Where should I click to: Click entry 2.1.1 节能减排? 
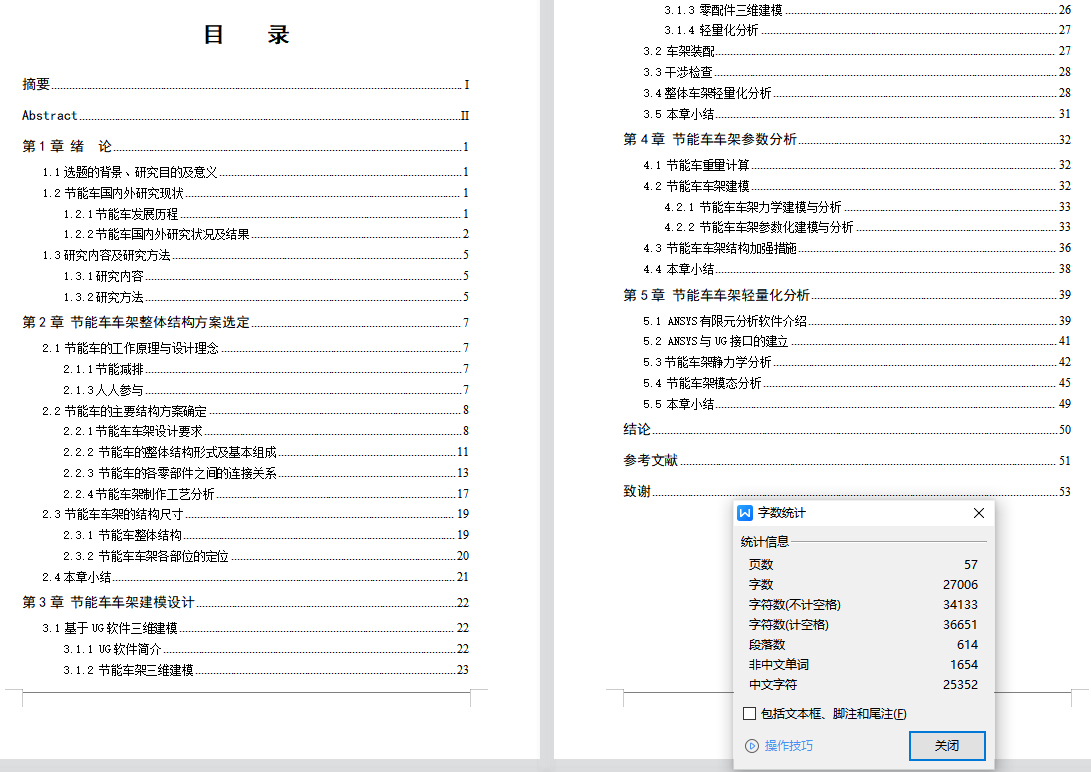(266, 369)
